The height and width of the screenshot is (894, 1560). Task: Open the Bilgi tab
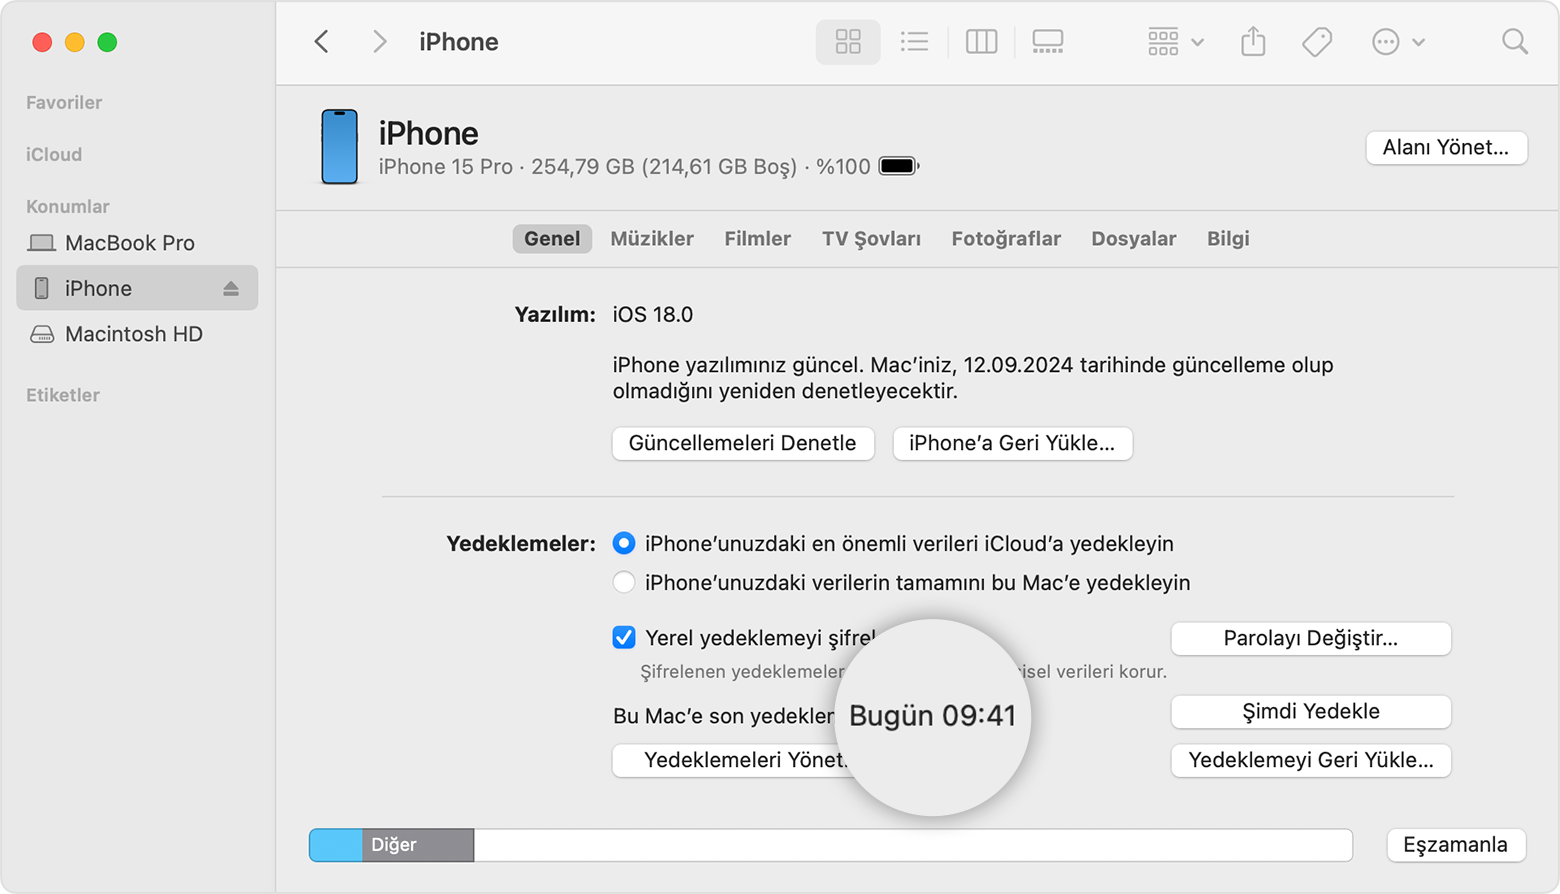[x=1228, y=239]
